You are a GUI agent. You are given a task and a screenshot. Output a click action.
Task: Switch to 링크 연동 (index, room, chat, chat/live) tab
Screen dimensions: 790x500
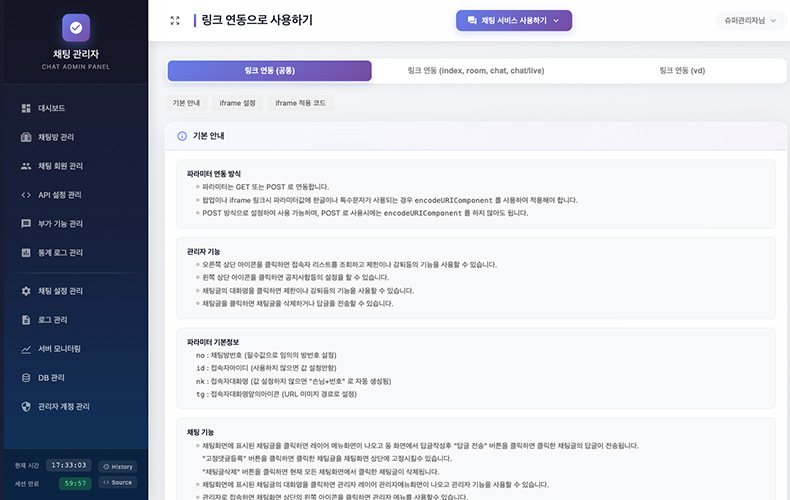click(x=476, y=71)
